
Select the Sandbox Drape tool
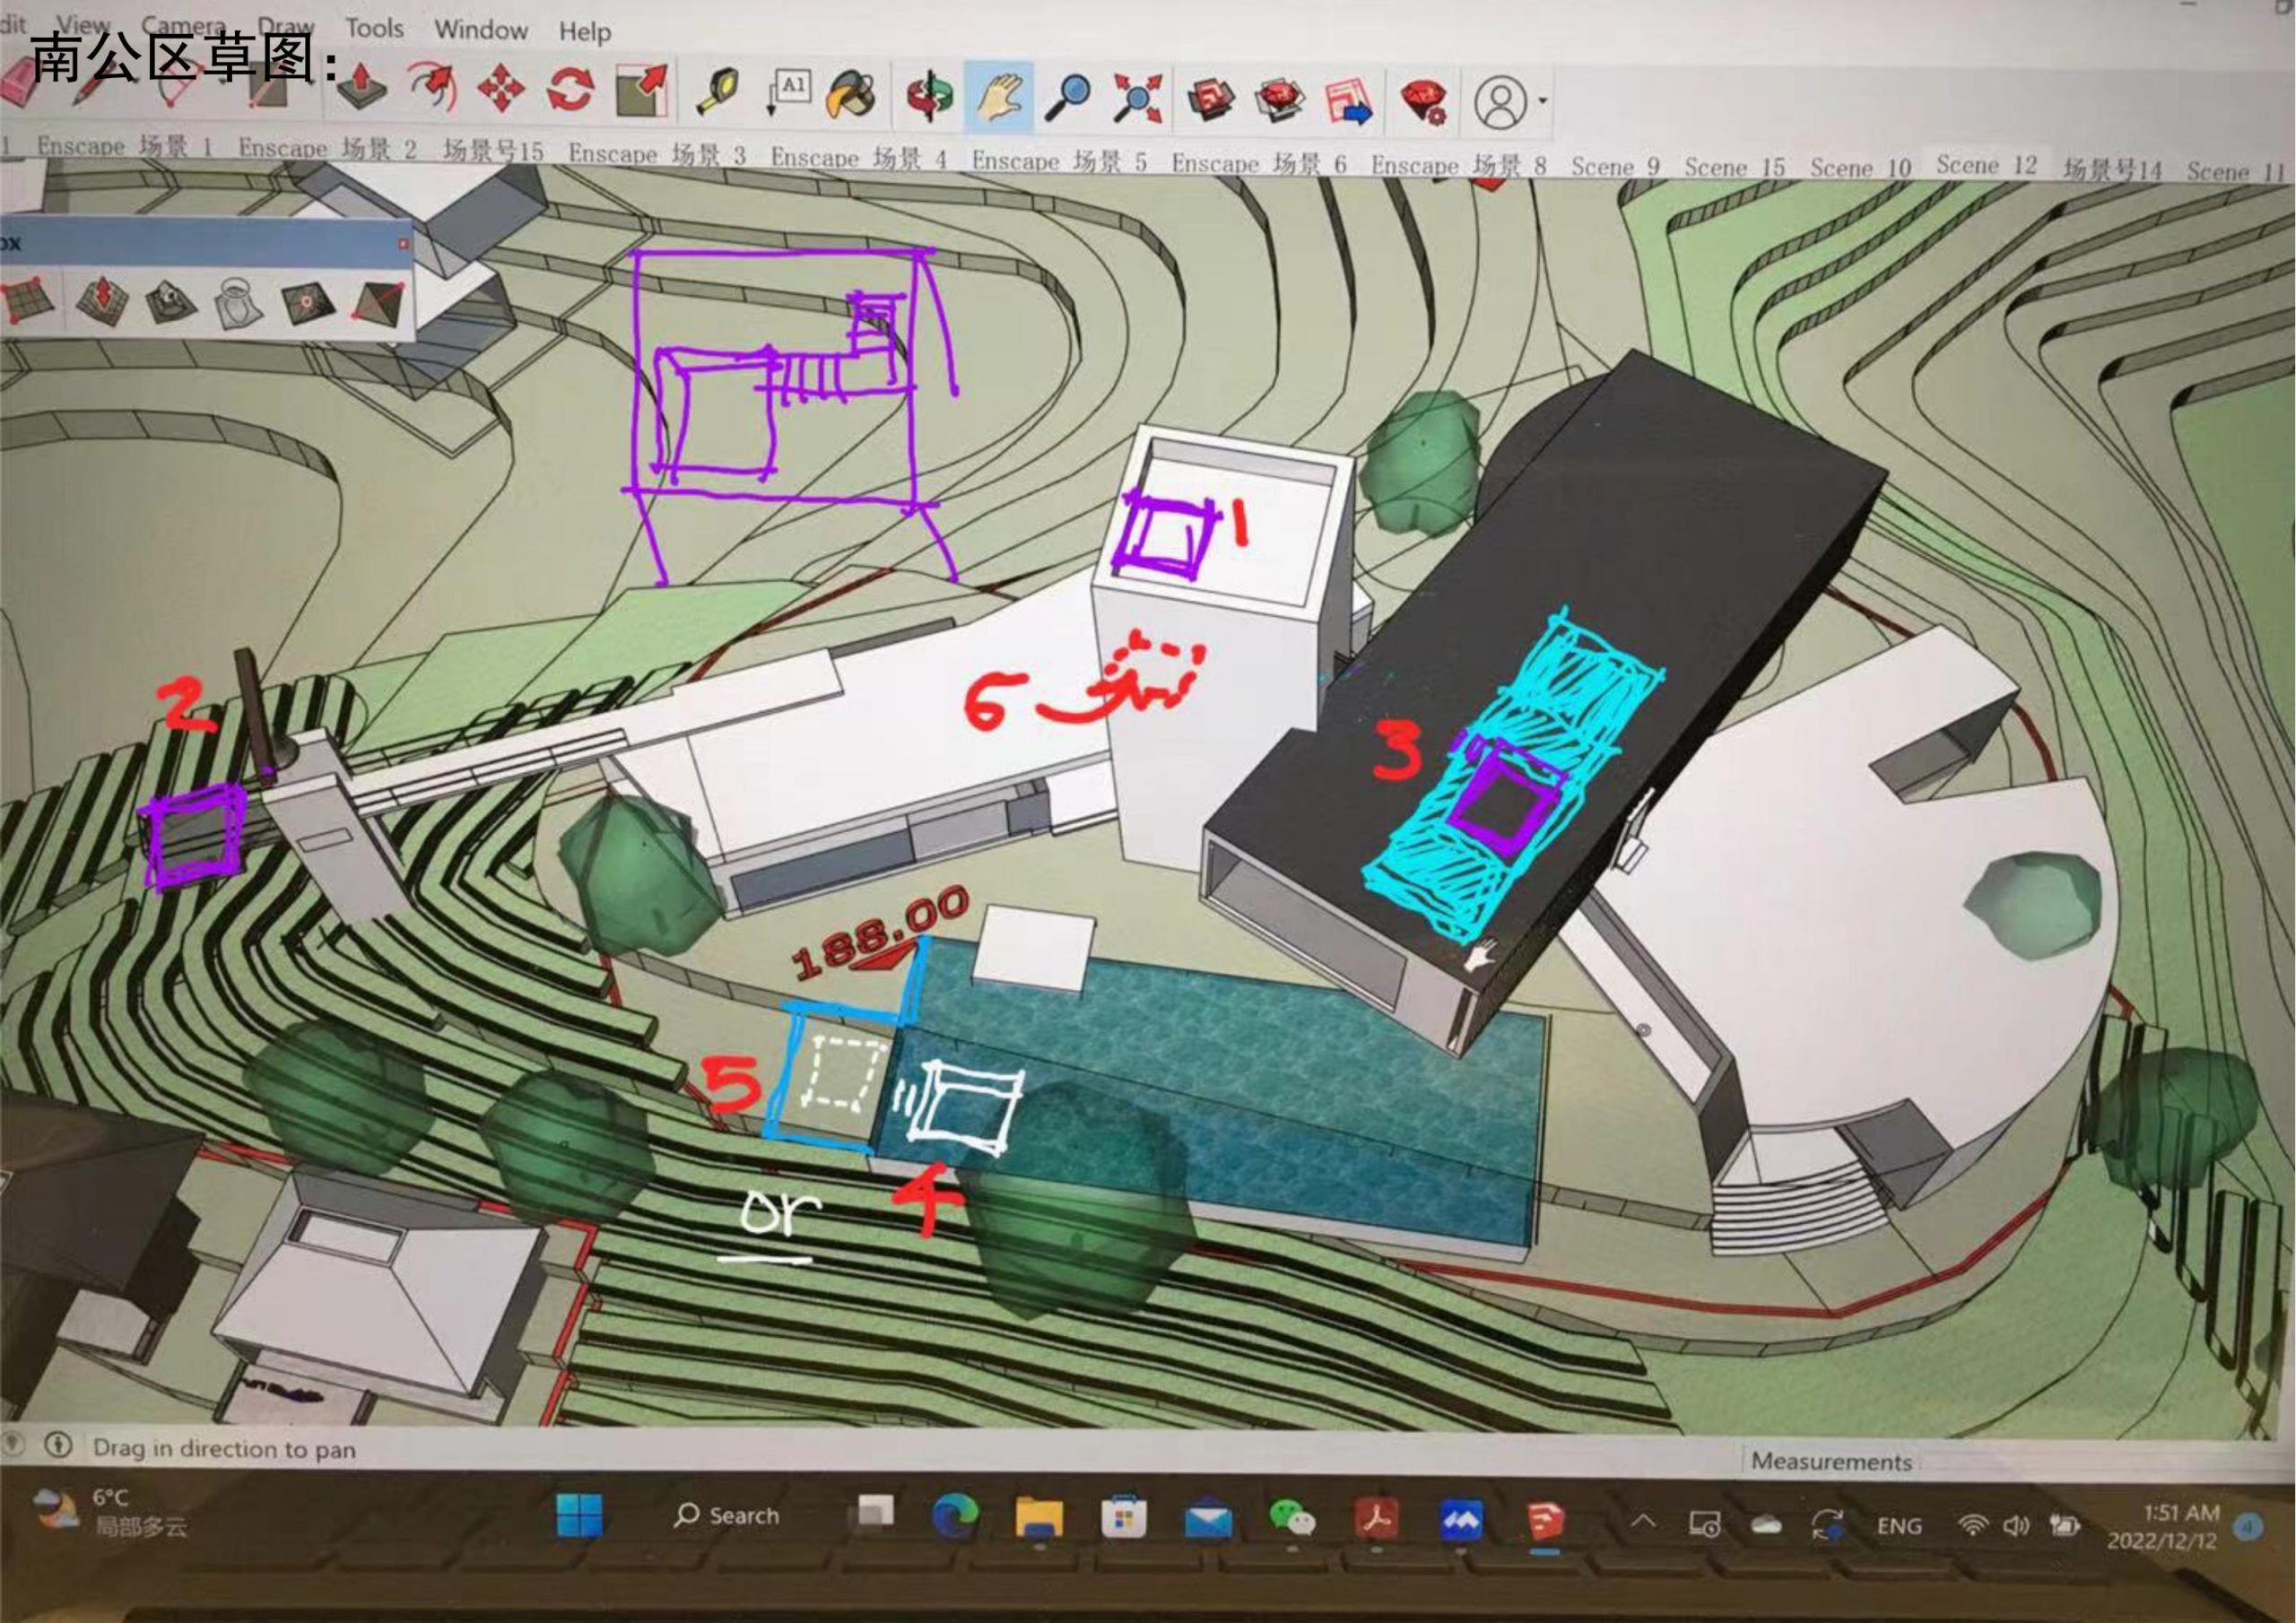[x=237, y=302]
